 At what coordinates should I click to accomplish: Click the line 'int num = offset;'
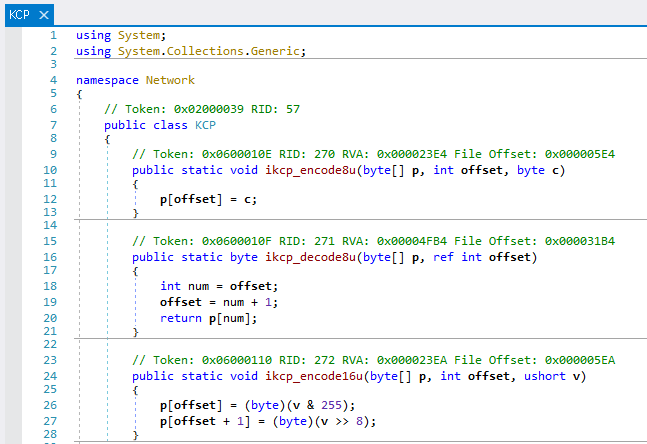coord(219,286)
